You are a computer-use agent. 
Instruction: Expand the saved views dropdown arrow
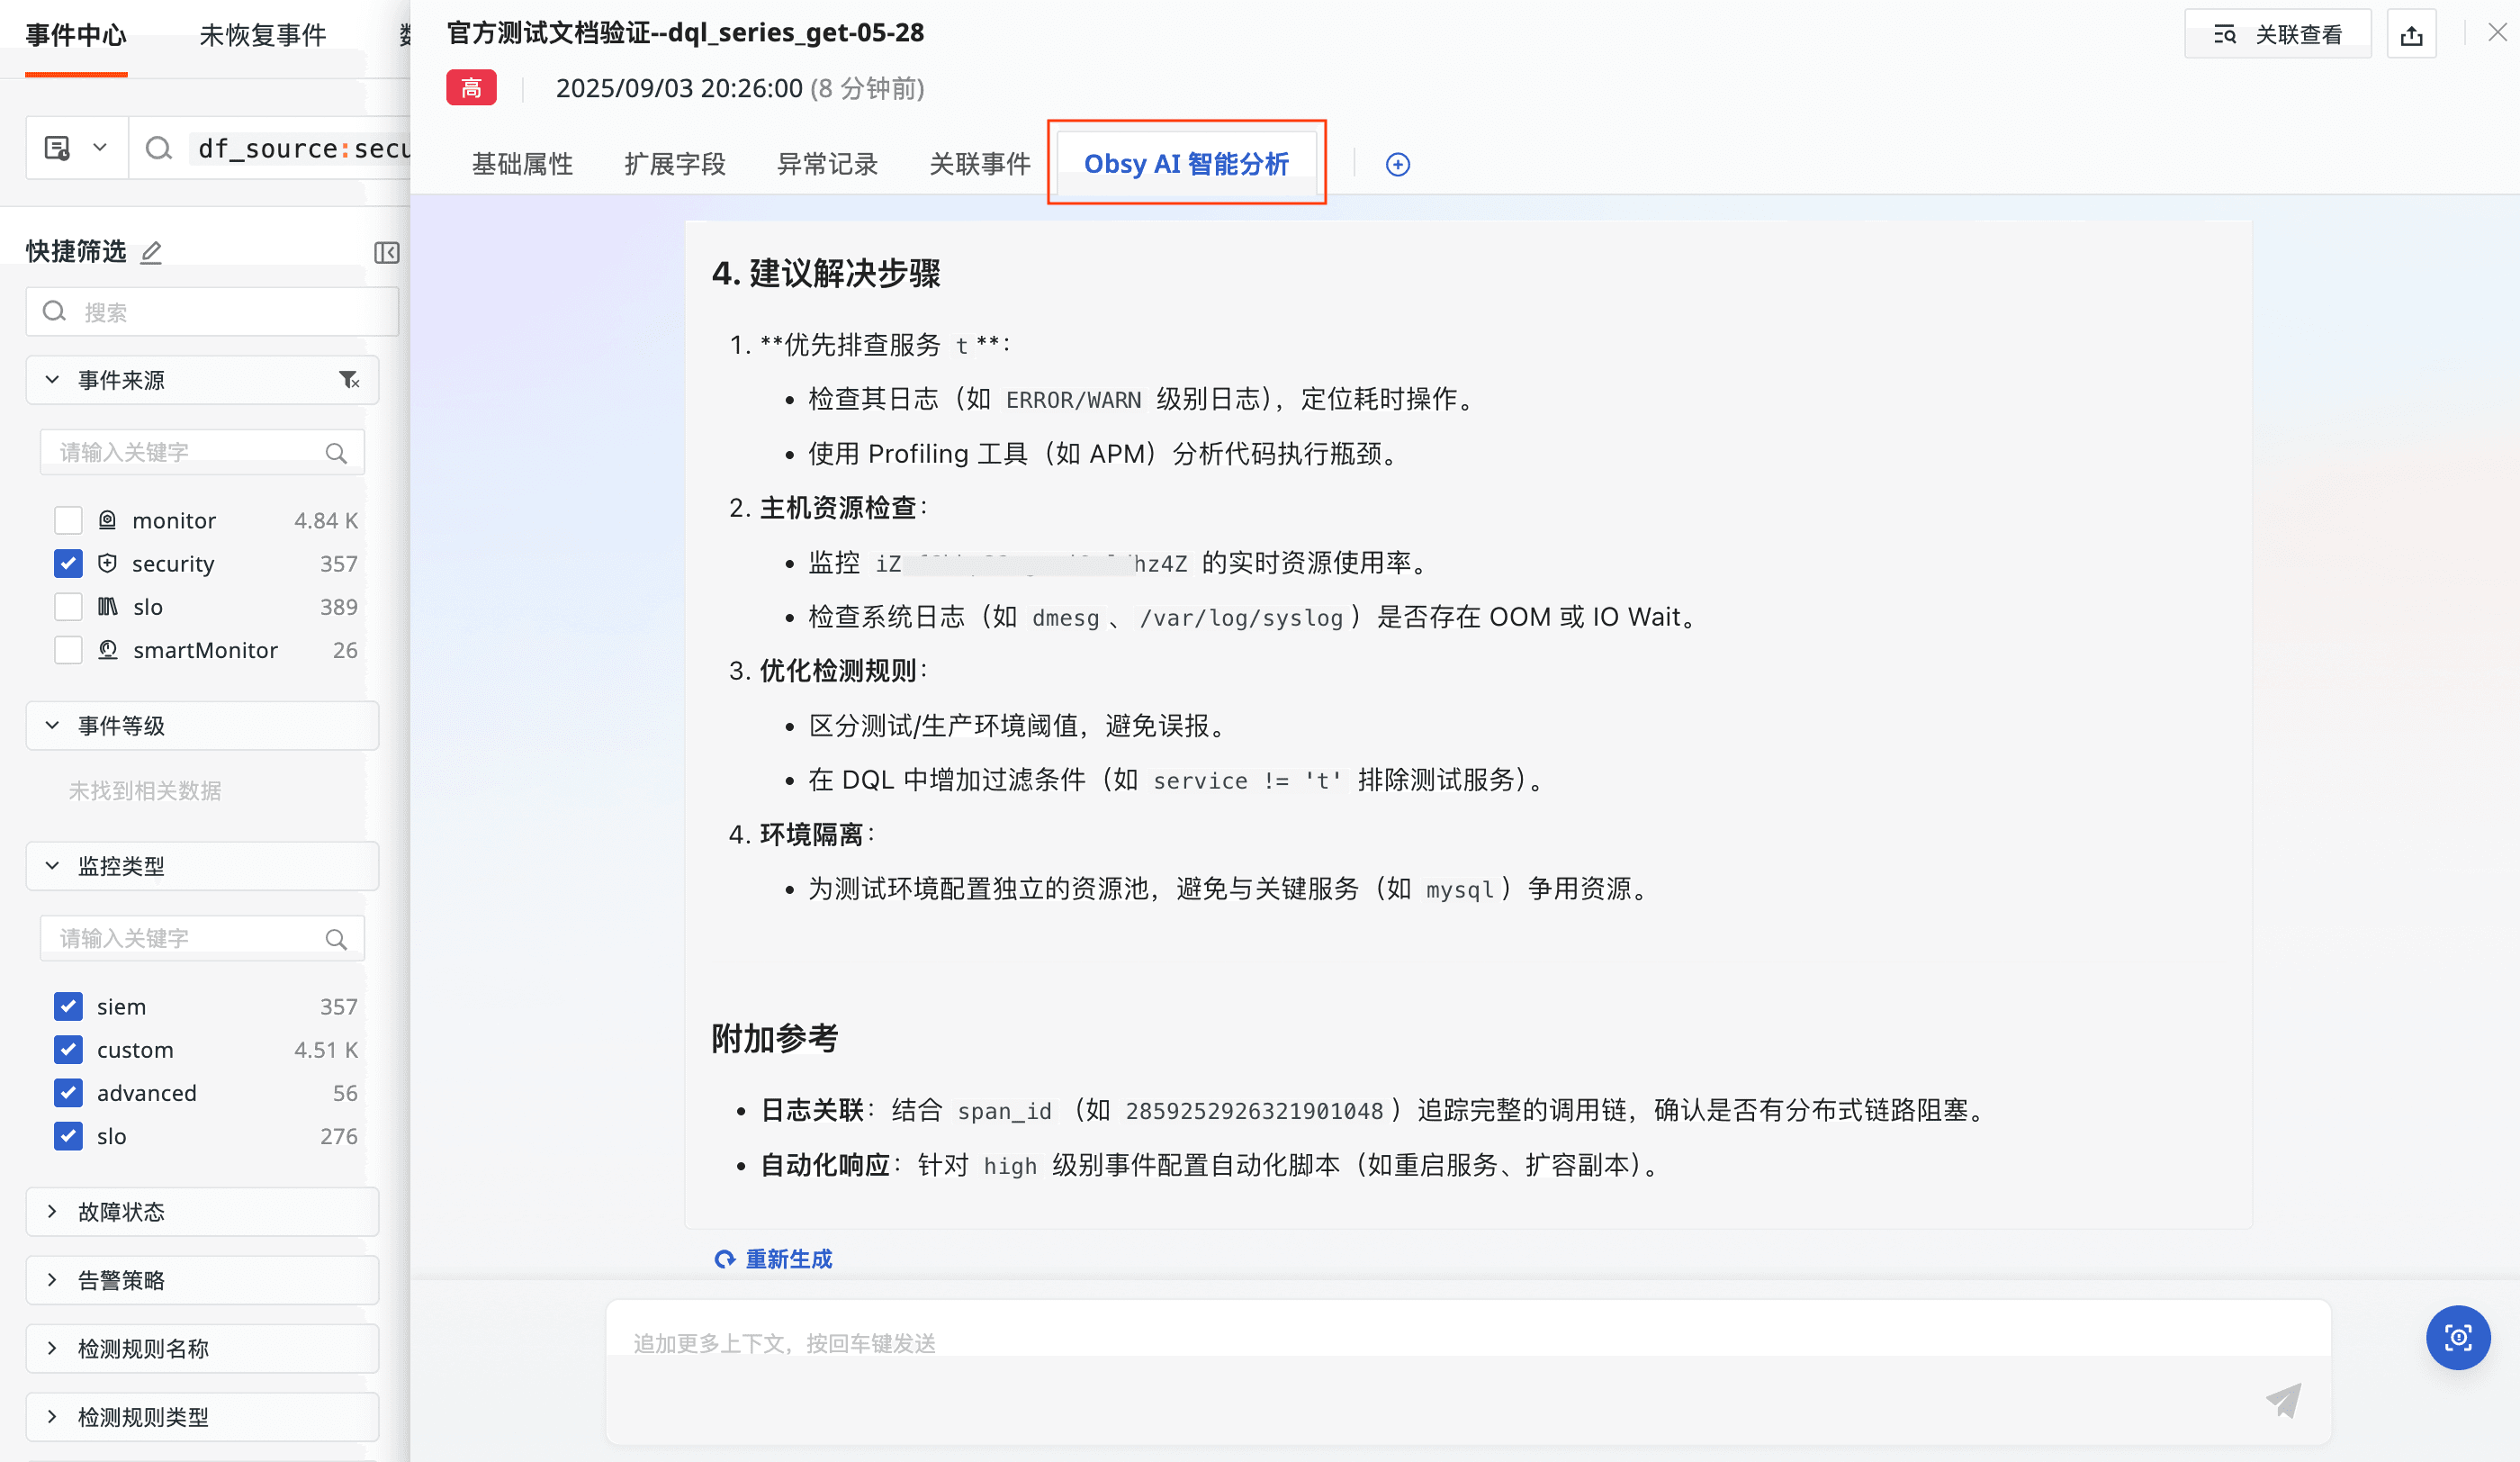point(100,148)
